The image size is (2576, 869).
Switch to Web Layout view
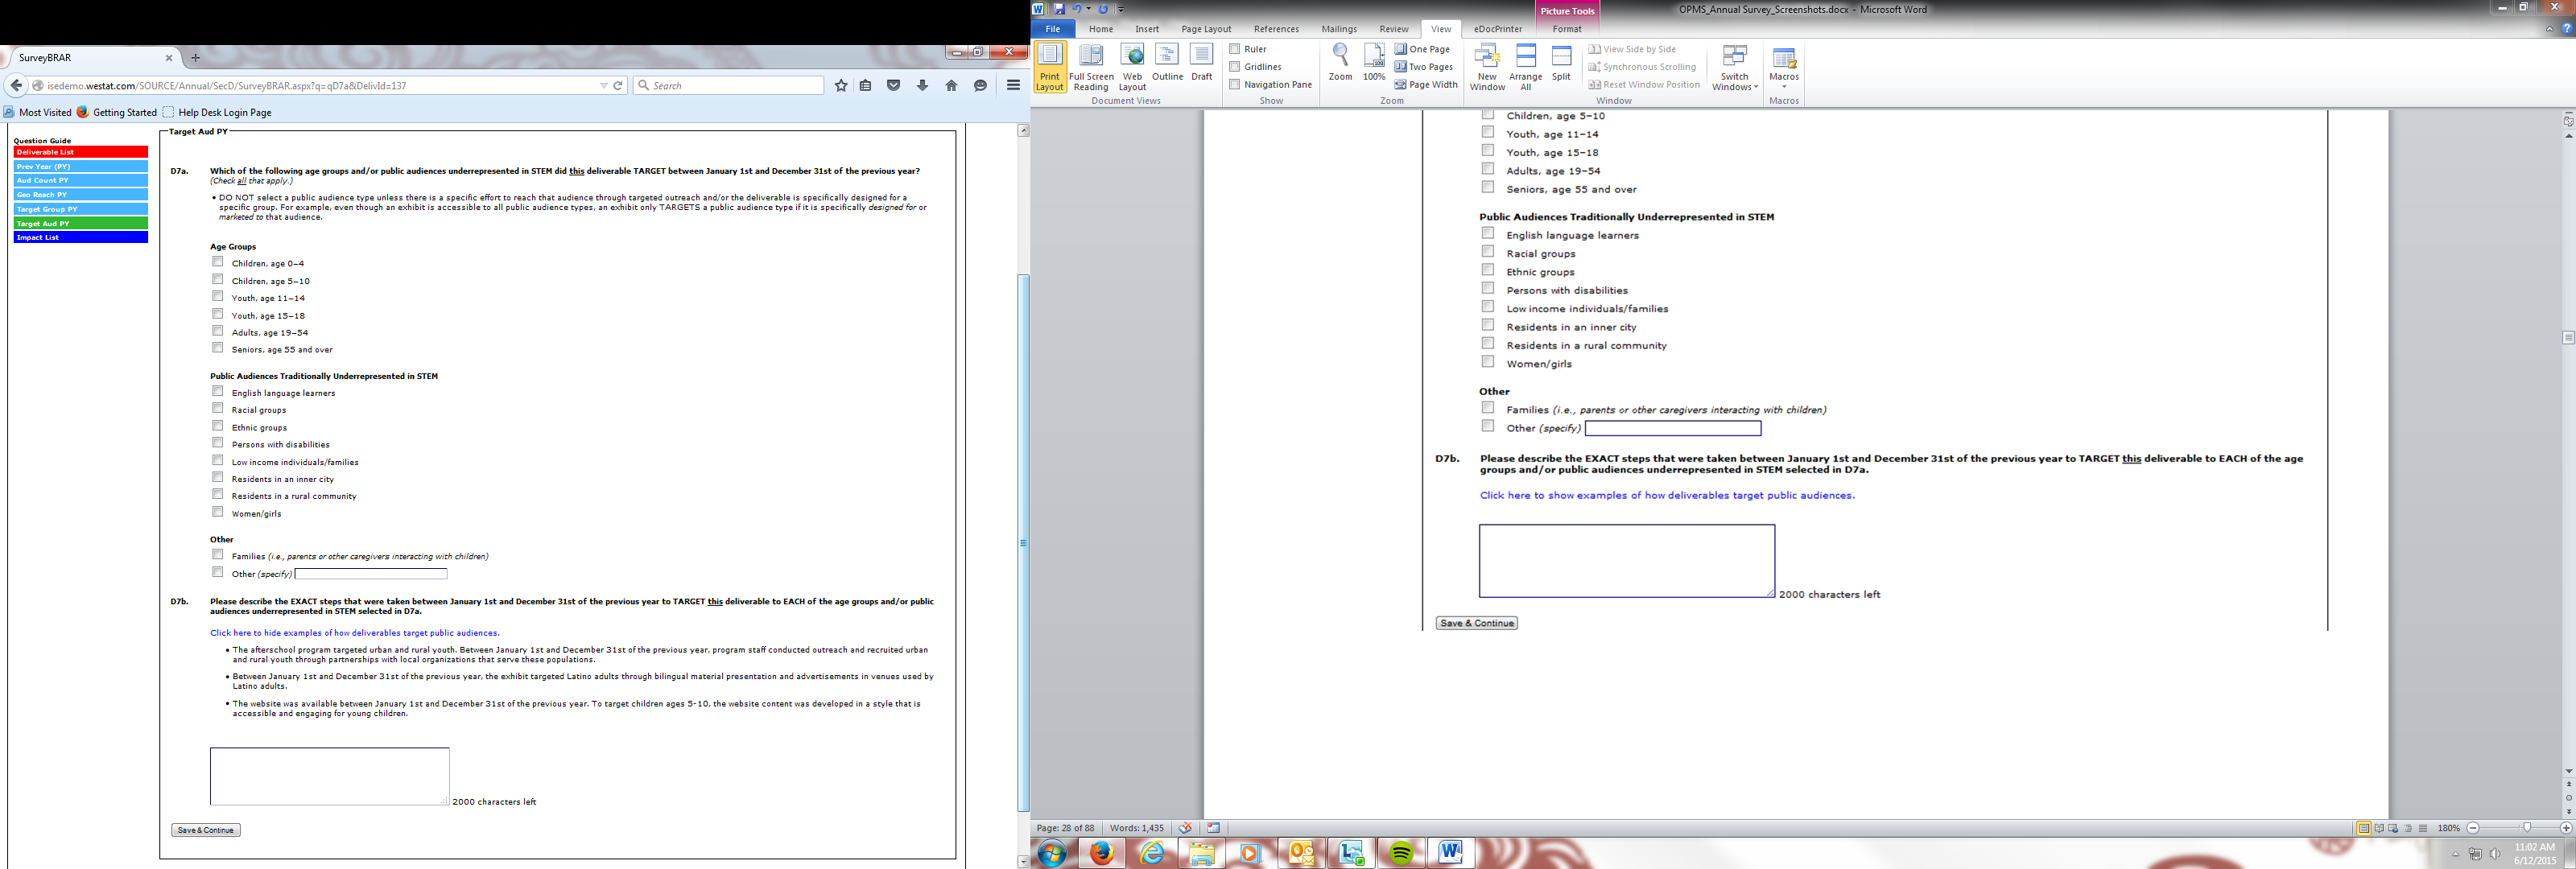(x=1132, y=66)
